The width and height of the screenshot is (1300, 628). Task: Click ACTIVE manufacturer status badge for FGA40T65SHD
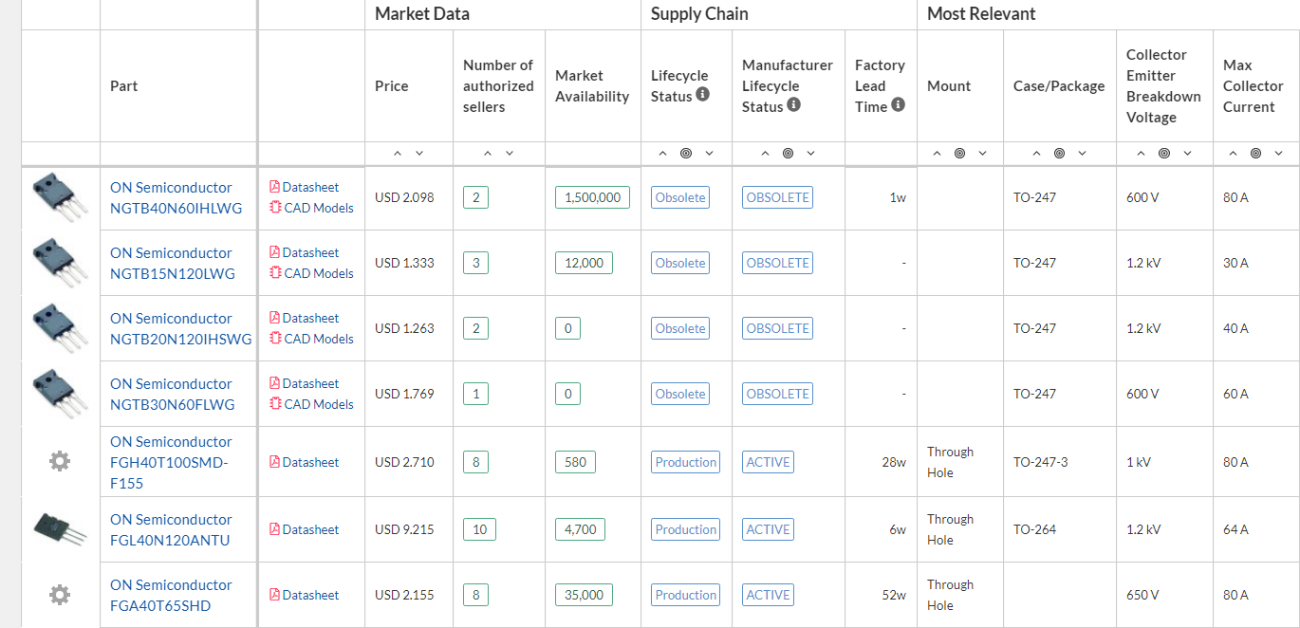(768, 595)
